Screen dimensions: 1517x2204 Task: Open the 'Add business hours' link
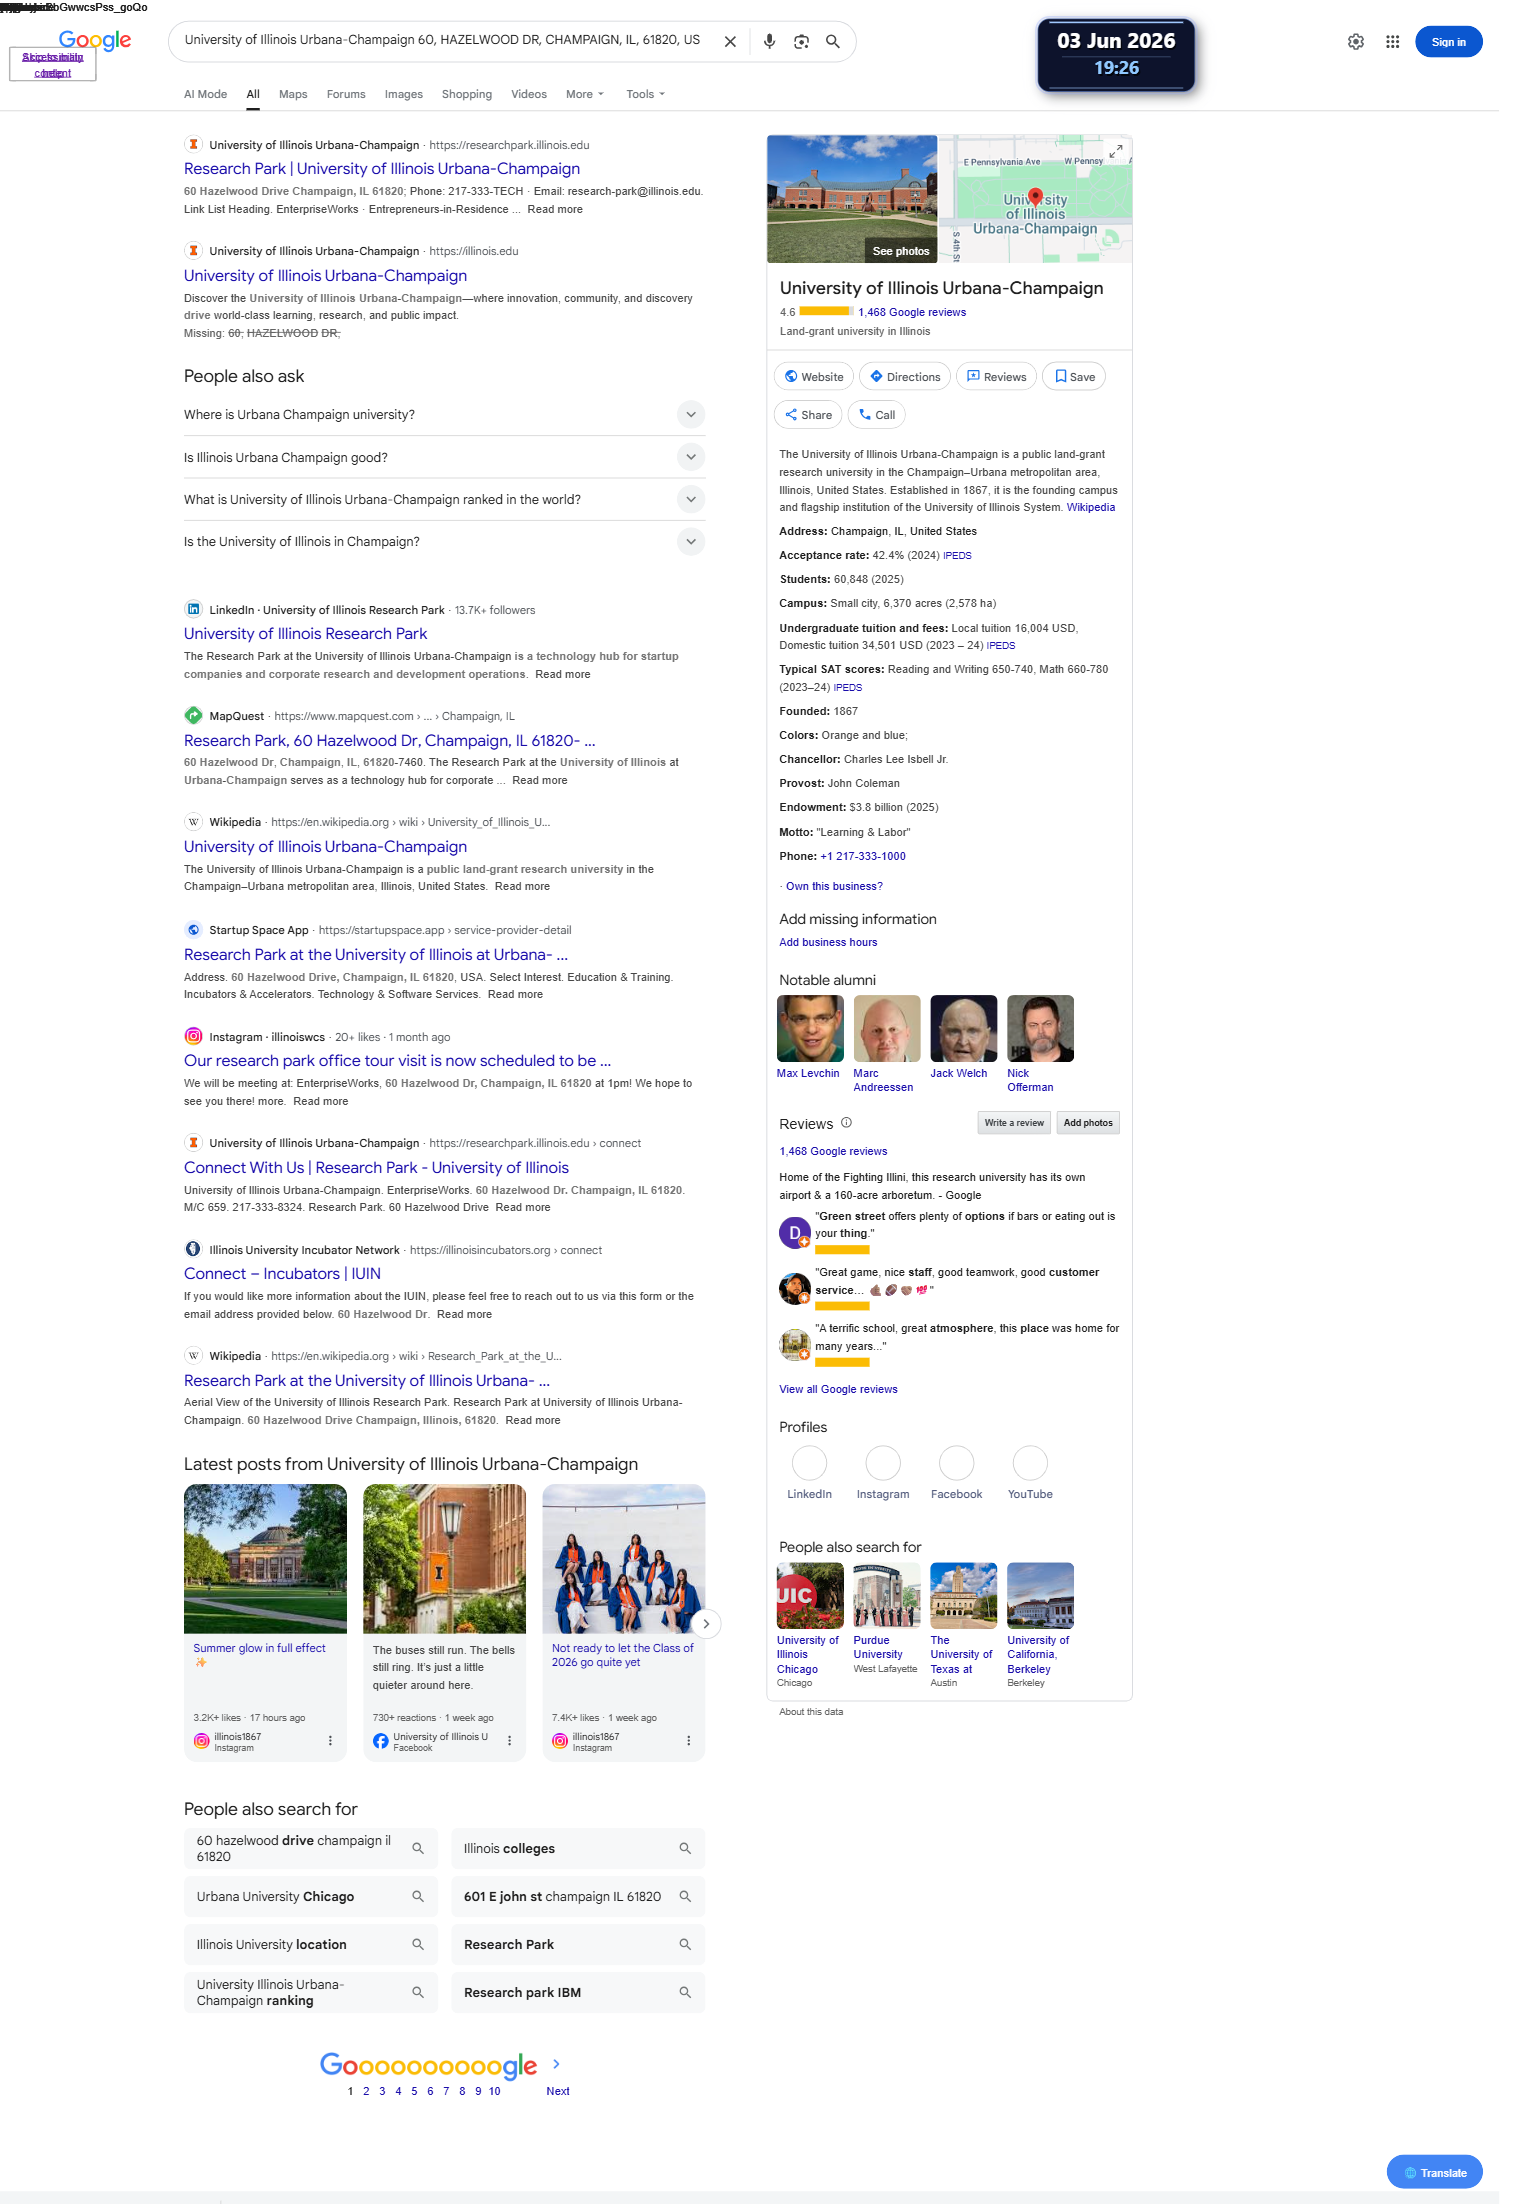pyautogui.click(x=828, y=942)
